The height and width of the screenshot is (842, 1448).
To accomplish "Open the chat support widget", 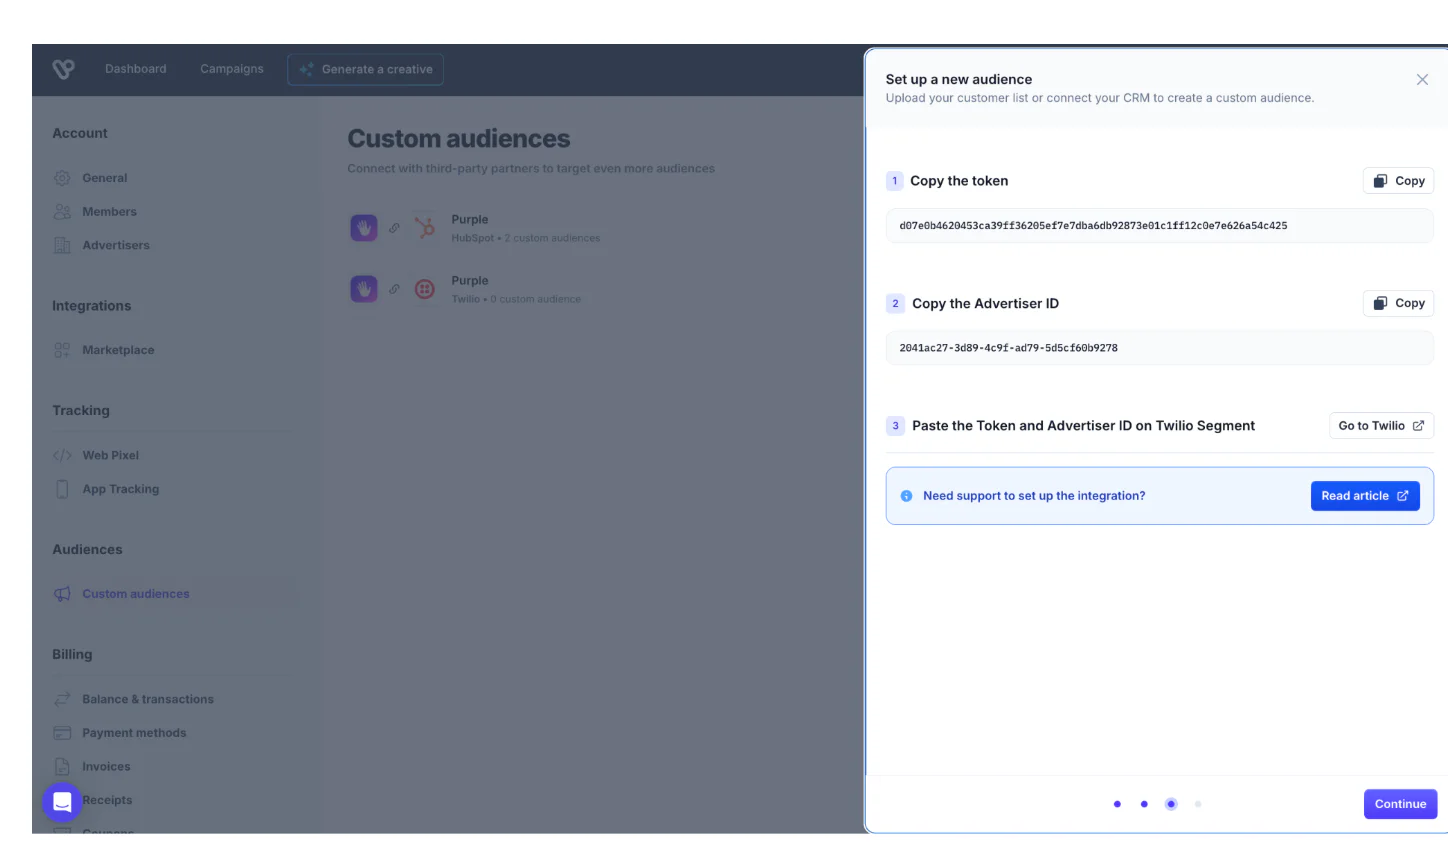I will (x=62, y=802).
